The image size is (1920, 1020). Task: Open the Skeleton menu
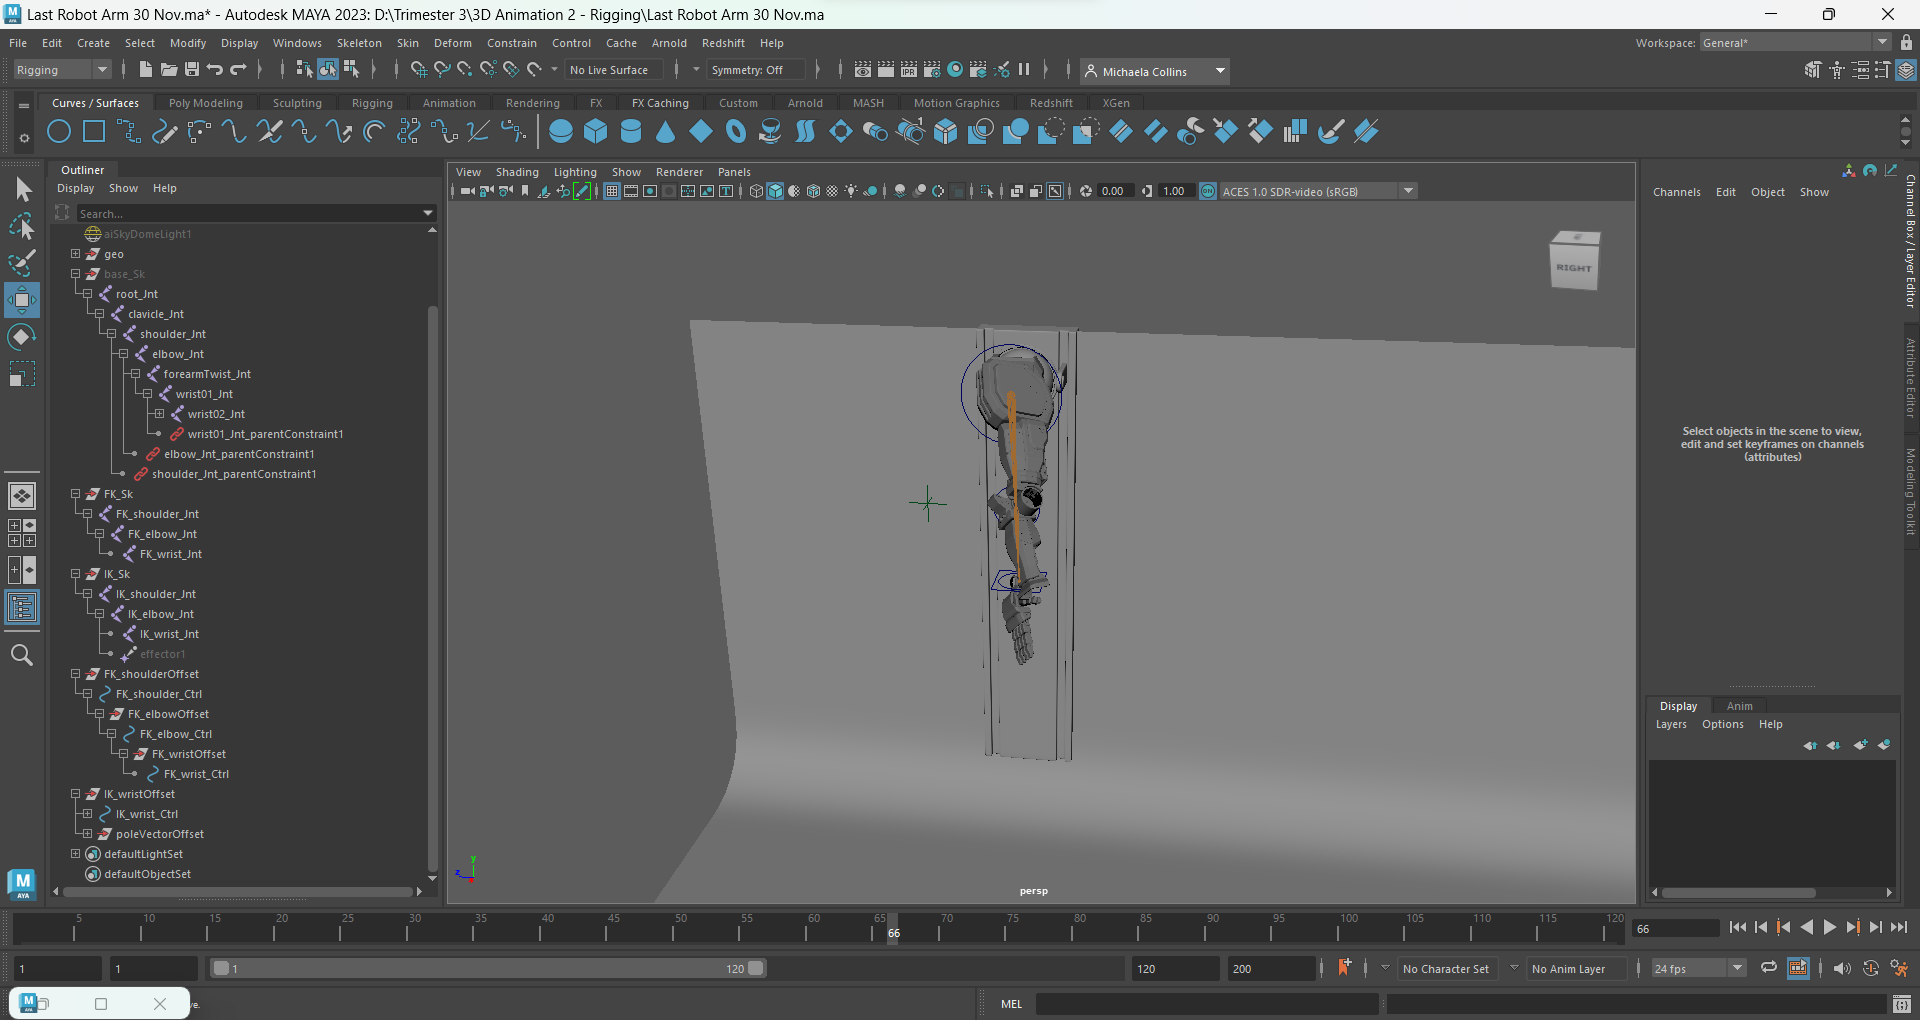pyautogui.click(x=359, y=43)
